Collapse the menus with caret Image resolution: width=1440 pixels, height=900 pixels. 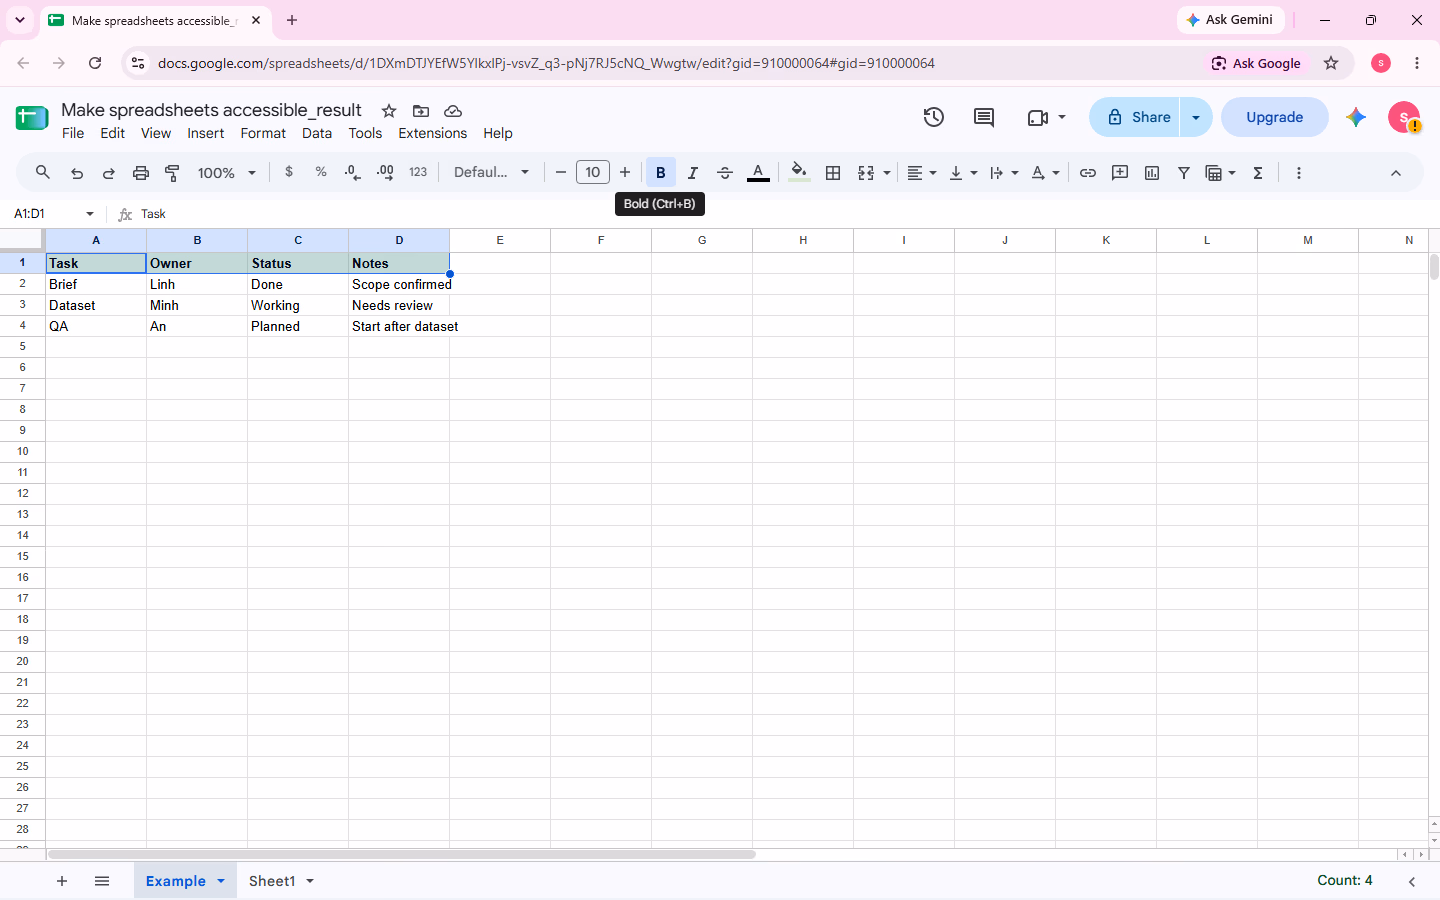tap(1396, 173)
